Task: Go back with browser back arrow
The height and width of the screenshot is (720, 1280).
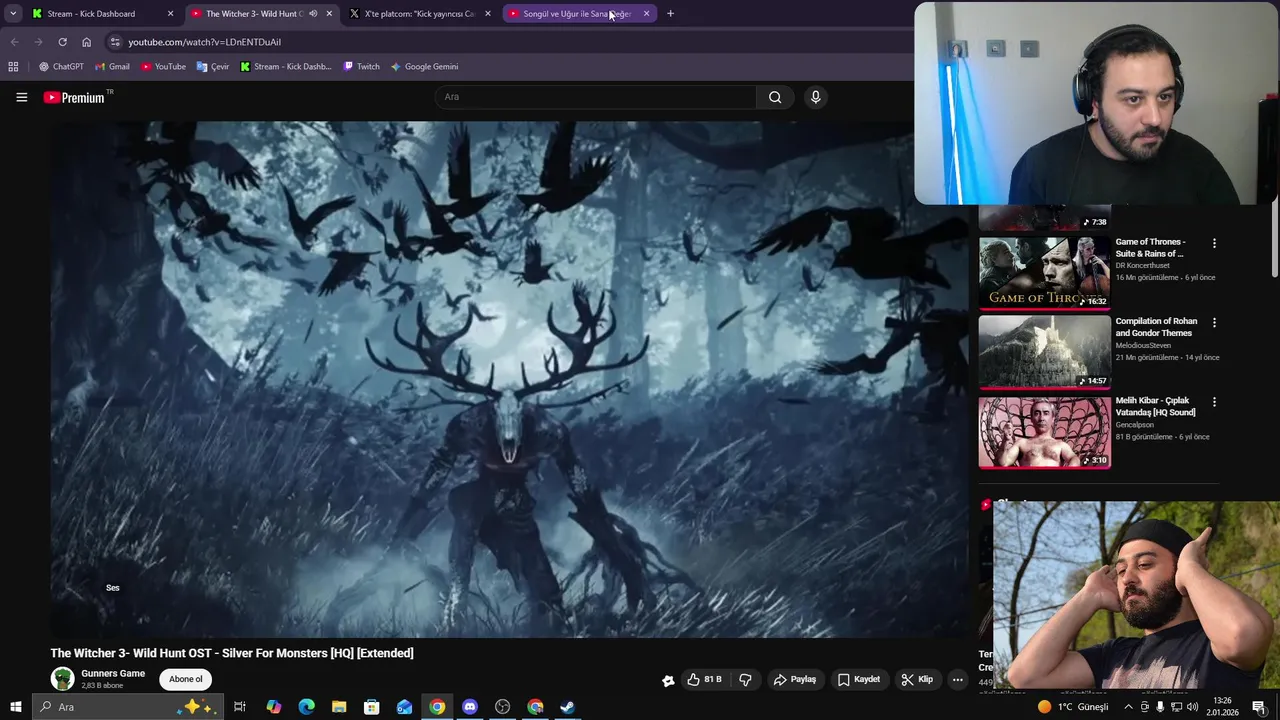Action: point(14,42)
